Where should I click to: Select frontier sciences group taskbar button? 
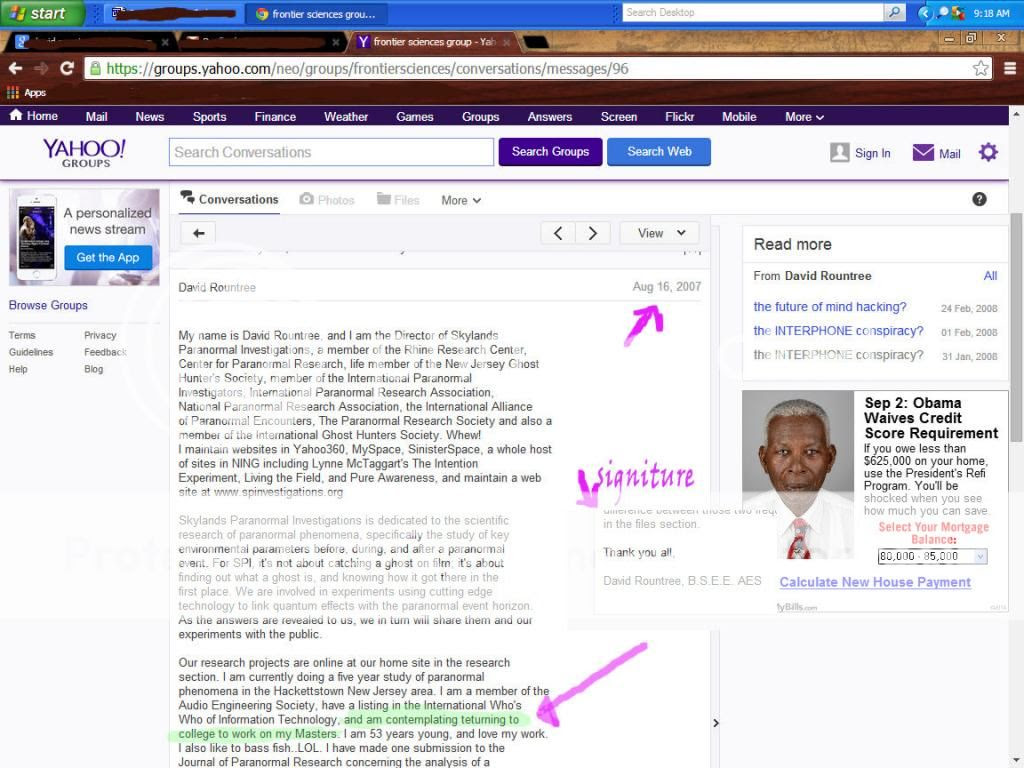[317, 13]
